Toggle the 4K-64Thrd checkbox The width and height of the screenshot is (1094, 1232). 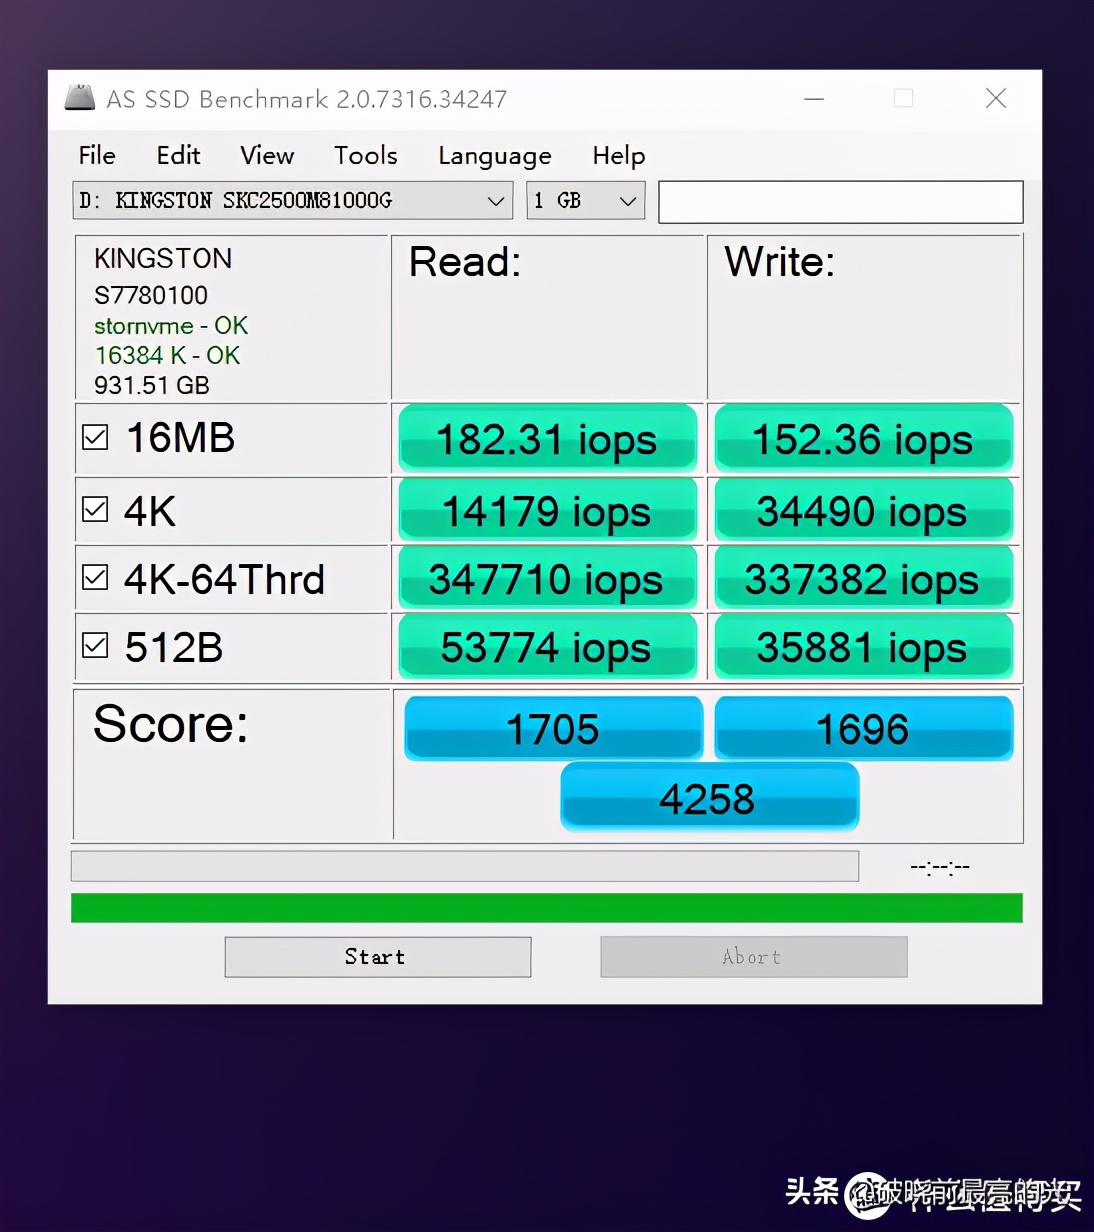[x=95, y=577]
